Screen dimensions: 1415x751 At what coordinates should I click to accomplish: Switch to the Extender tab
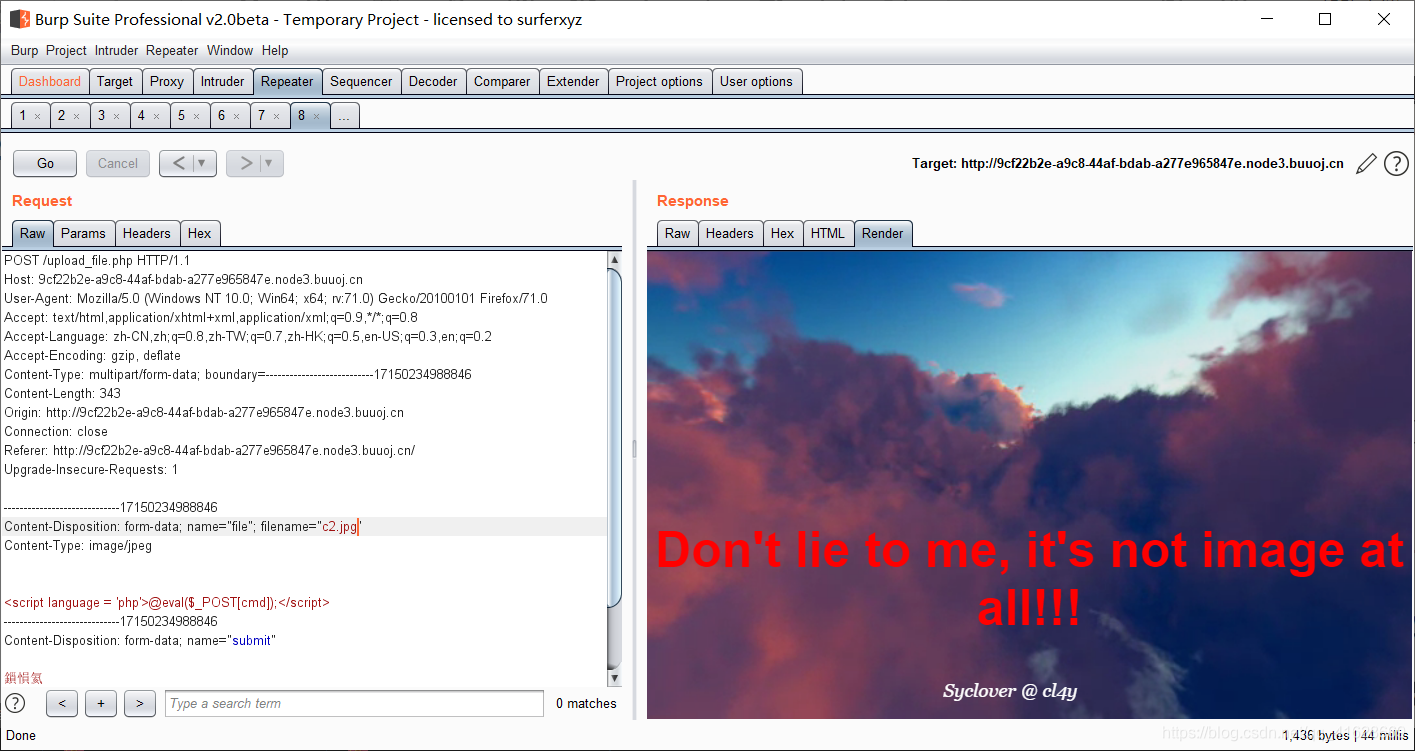573,82
